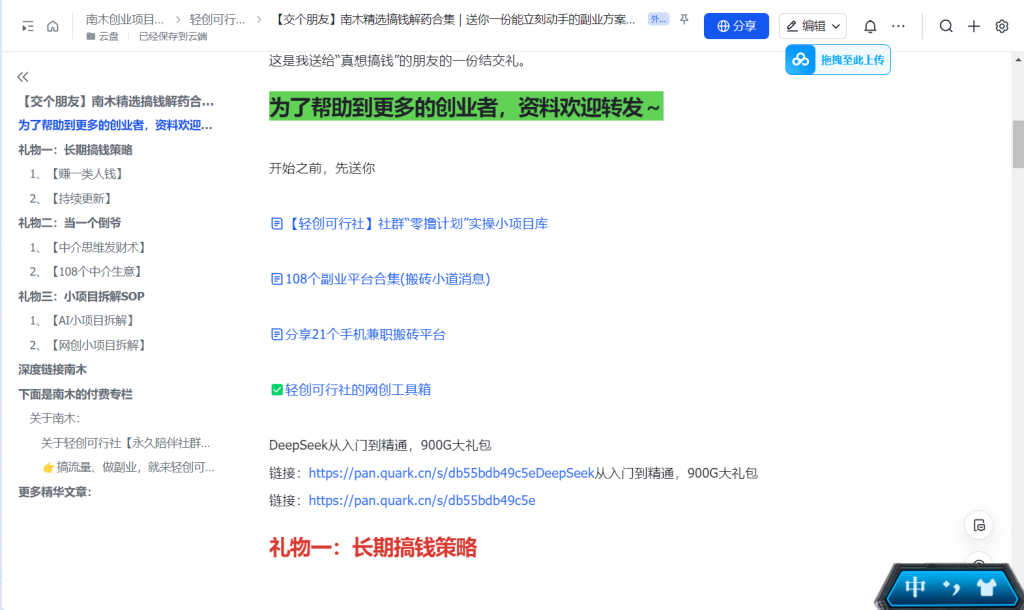Pin the document with the pin icon

[x=684, y=19]
